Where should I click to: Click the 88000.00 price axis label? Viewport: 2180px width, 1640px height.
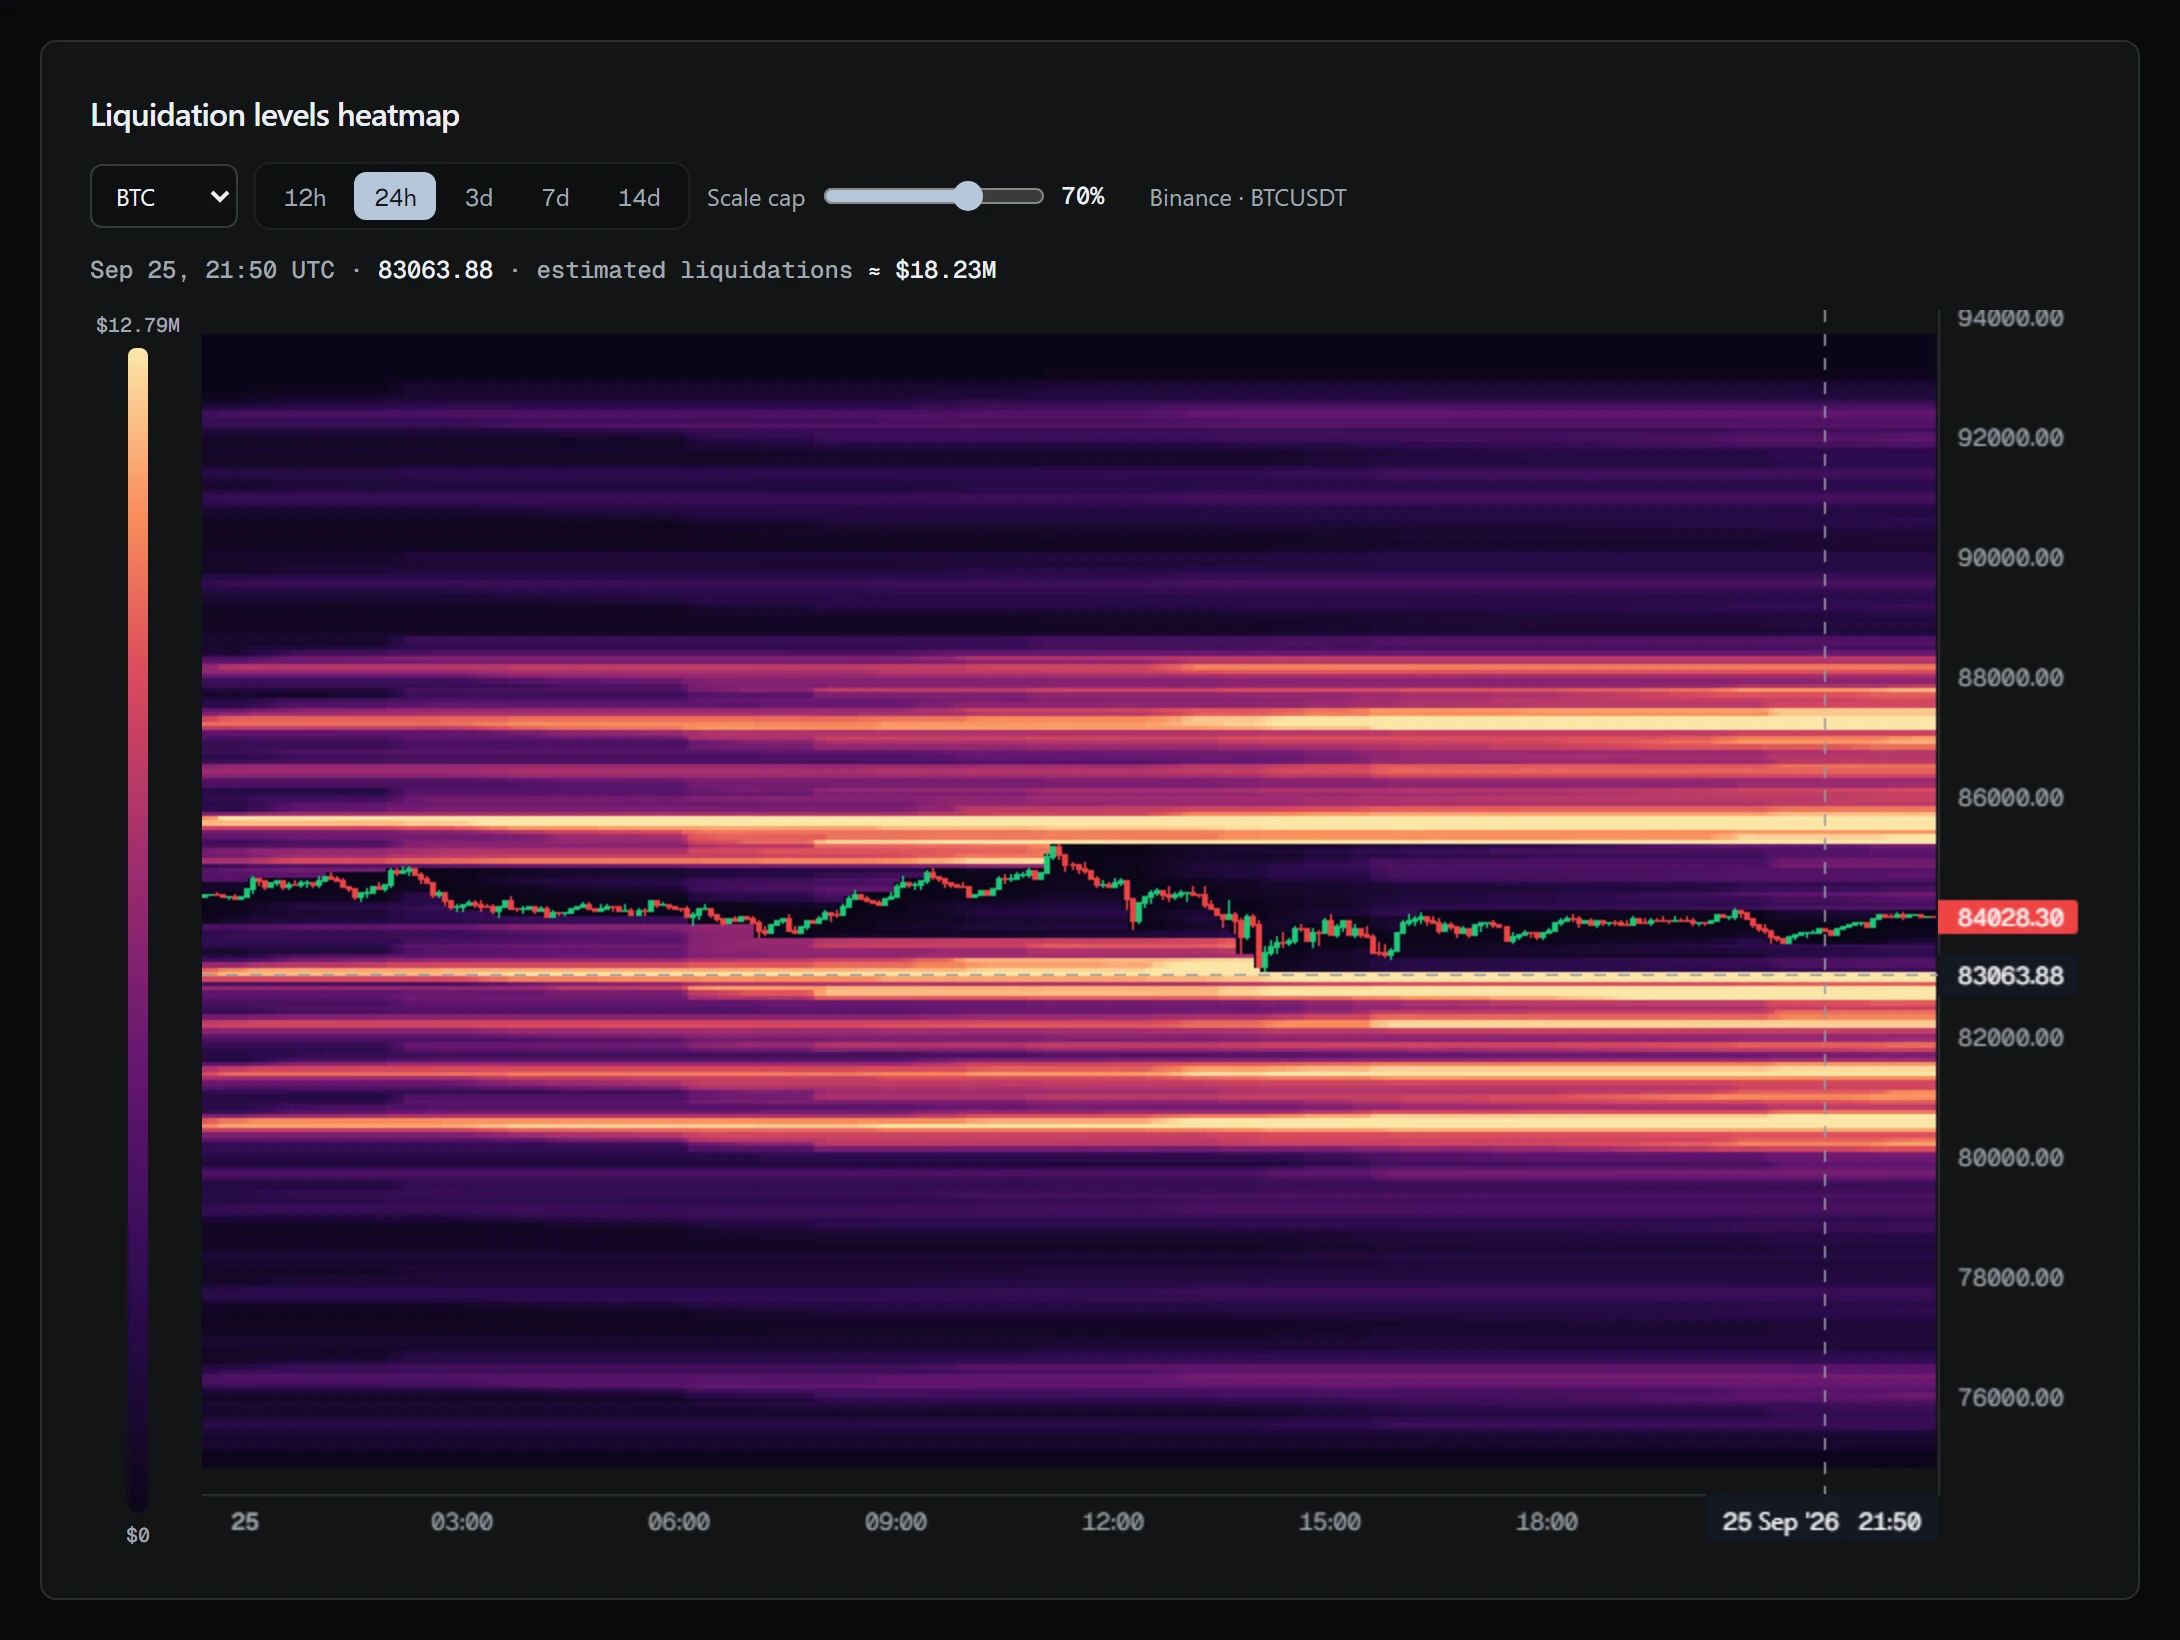2010,677
